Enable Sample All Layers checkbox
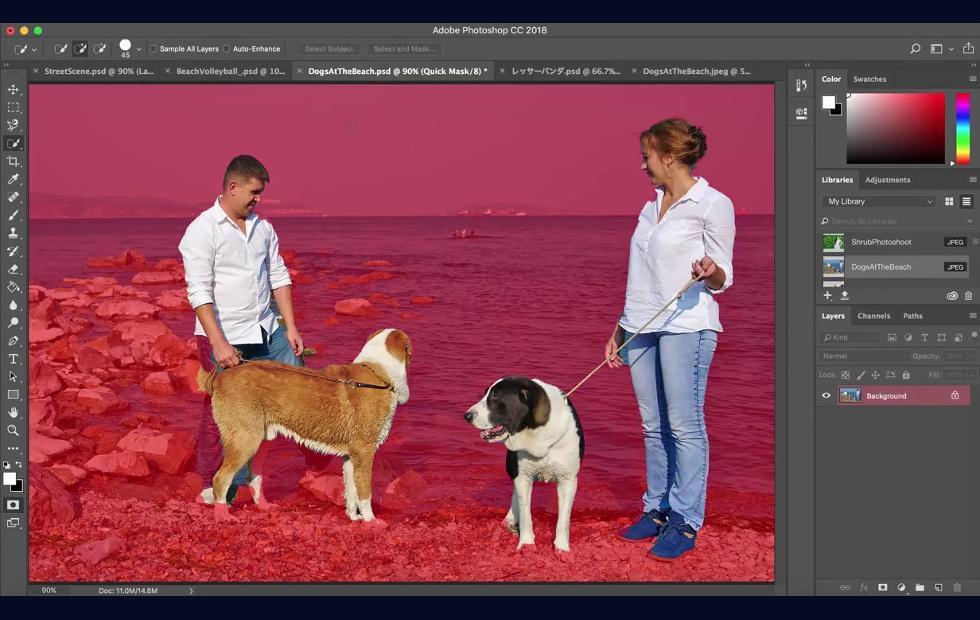 click(153, 49)
